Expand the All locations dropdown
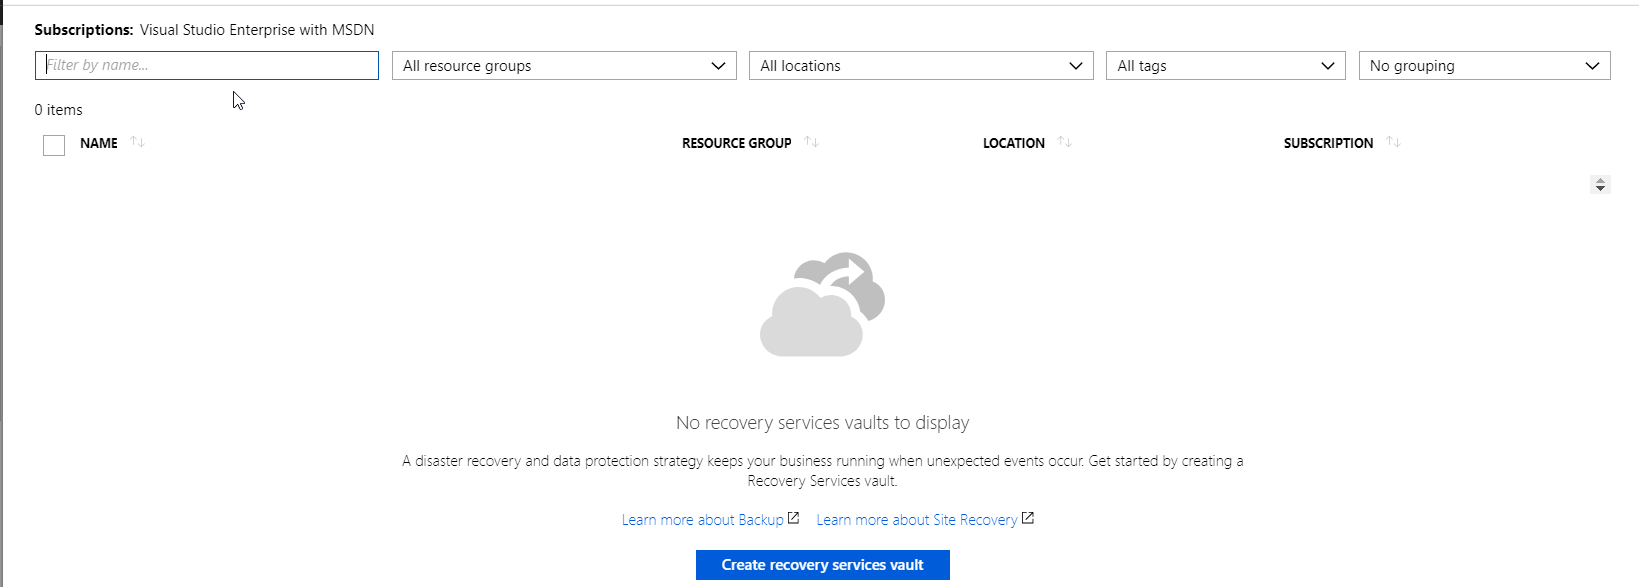 [920, 66]
